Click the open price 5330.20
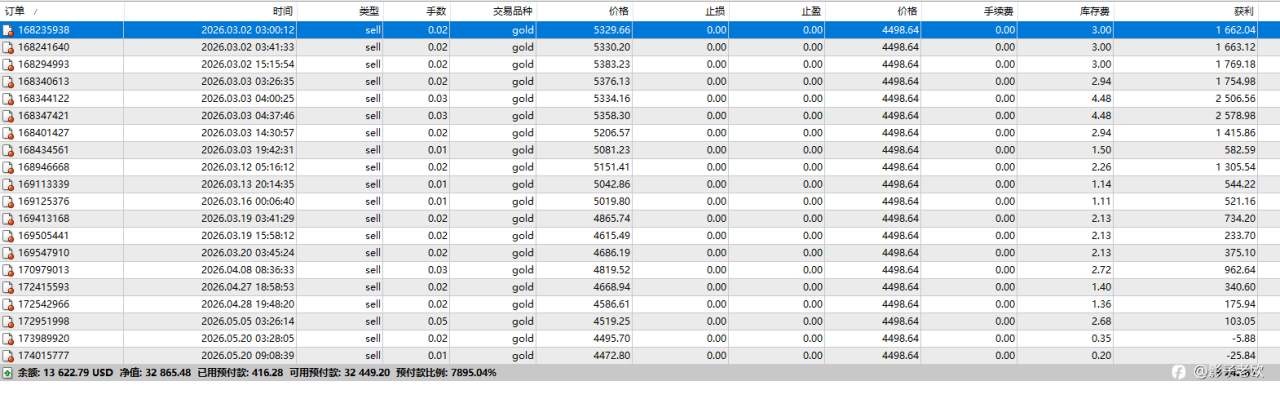Screen dimensions: 1280x399 pyautogui.click(x=611, y=47)
